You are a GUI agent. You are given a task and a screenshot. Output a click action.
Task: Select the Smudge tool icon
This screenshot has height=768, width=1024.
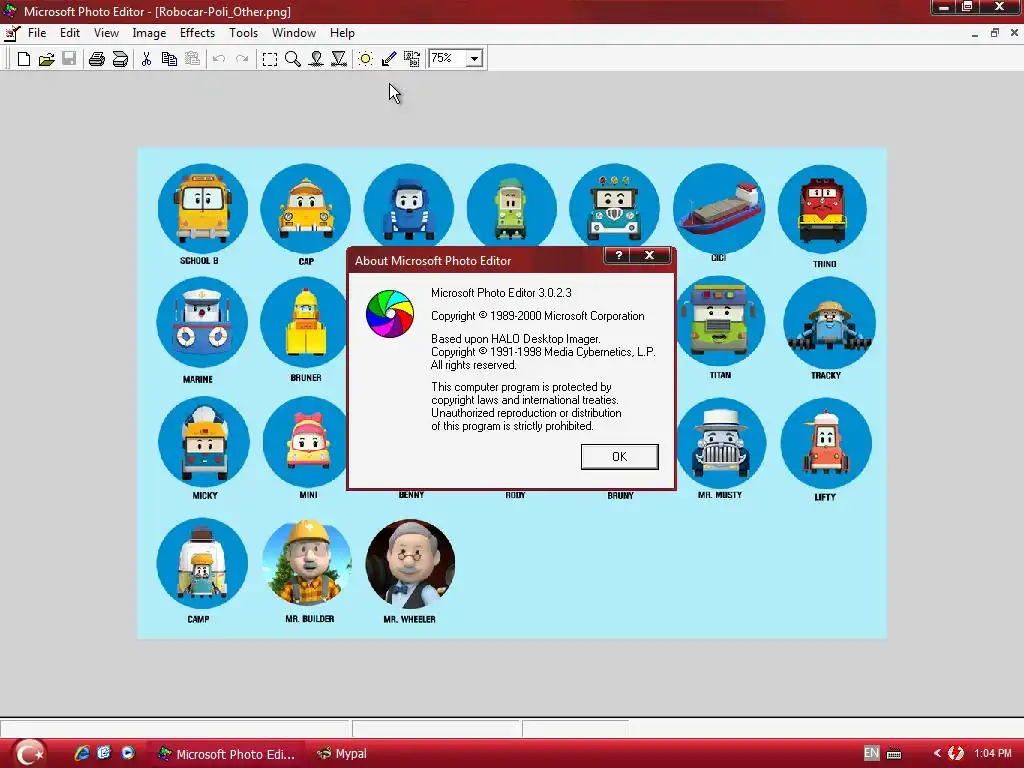pyautogui.click(x=316, y=59)
